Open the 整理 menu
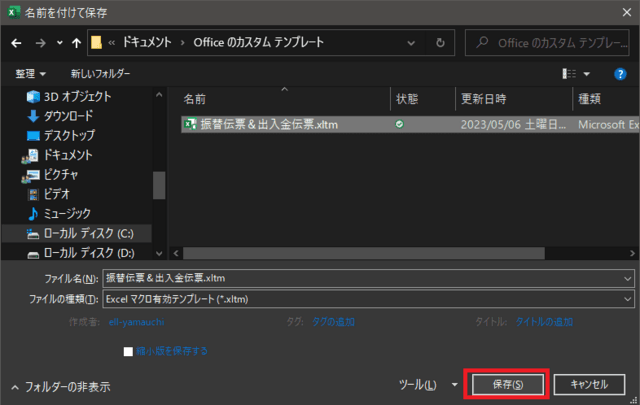The width and height of the screenshot is (640, 405). 30,74
